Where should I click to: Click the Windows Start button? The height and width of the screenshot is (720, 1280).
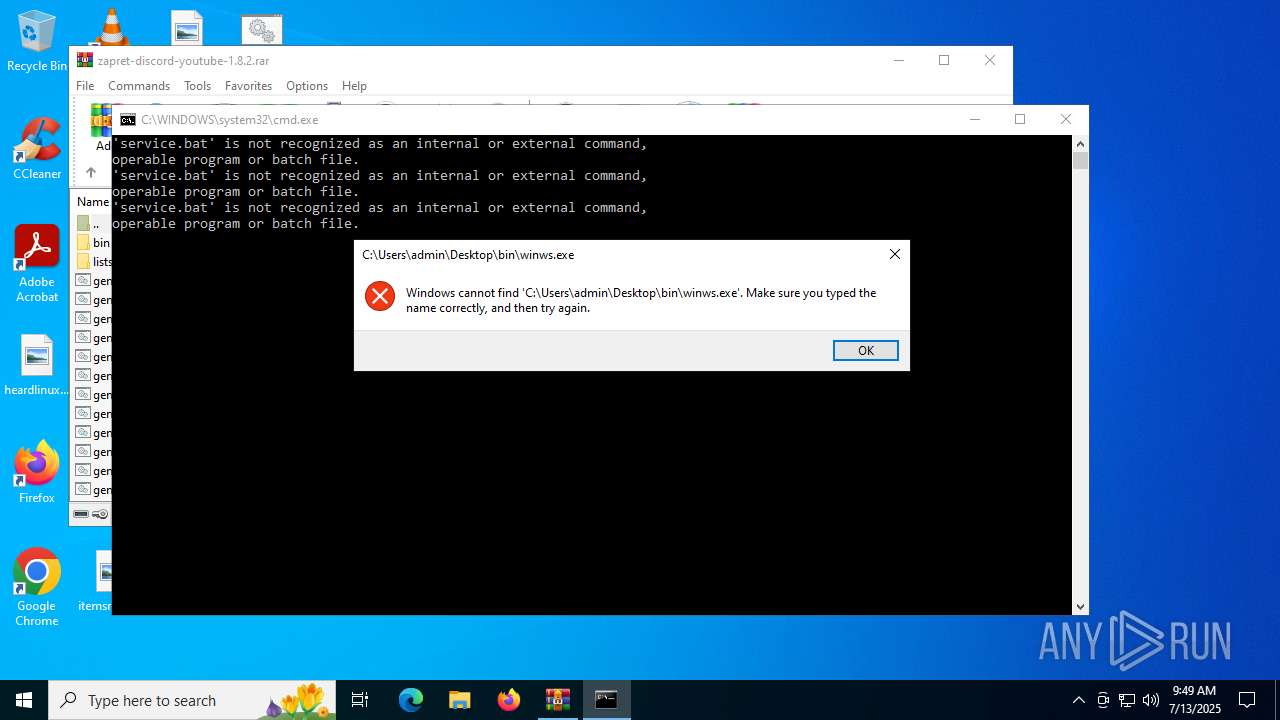point(24,700)
